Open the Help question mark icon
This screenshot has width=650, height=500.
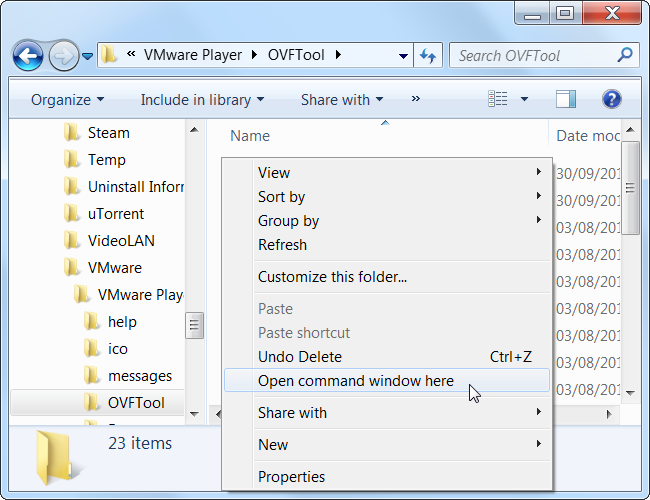[612, 99]
